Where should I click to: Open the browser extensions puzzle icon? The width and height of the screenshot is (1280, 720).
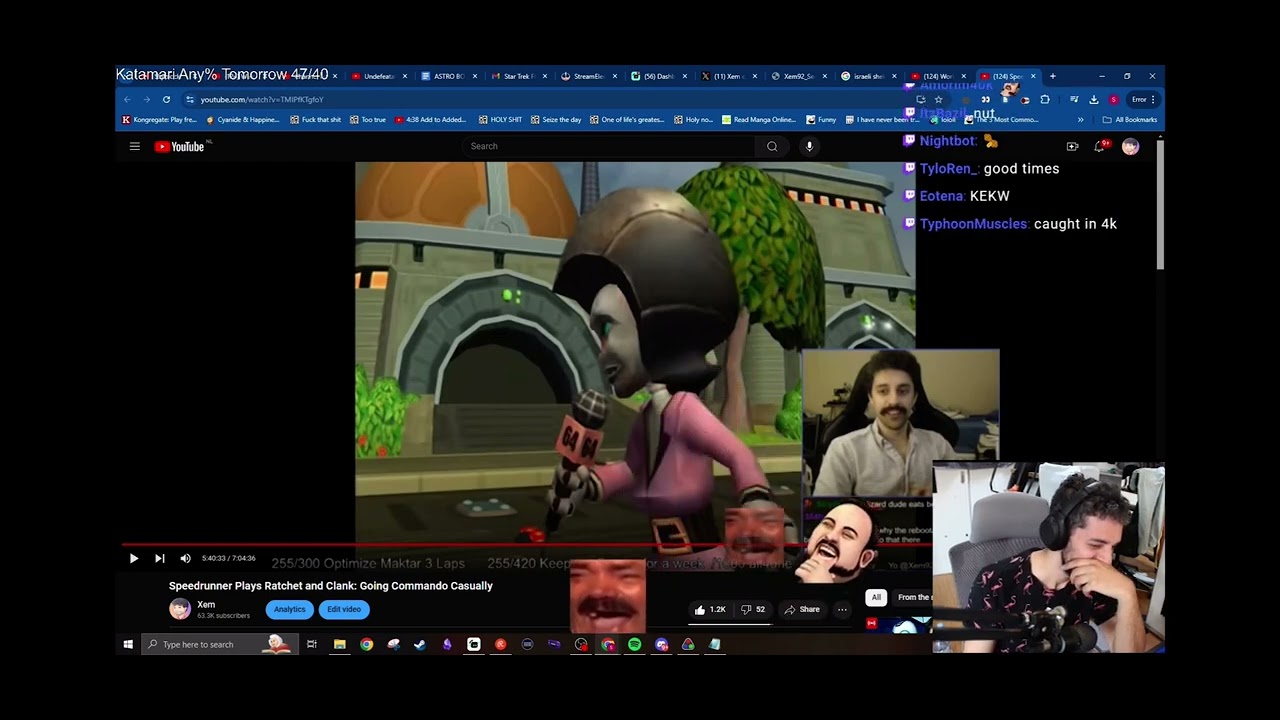click(x=1045, y=99)
